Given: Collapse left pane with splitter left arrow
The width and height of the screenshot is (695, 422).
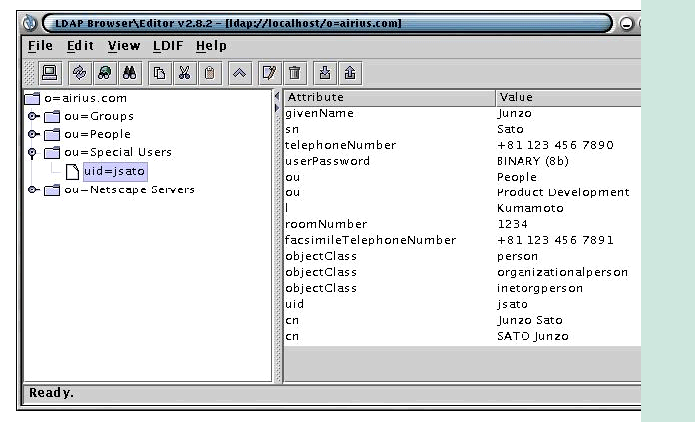Looking at the screenshot, I should click(277, 96).
